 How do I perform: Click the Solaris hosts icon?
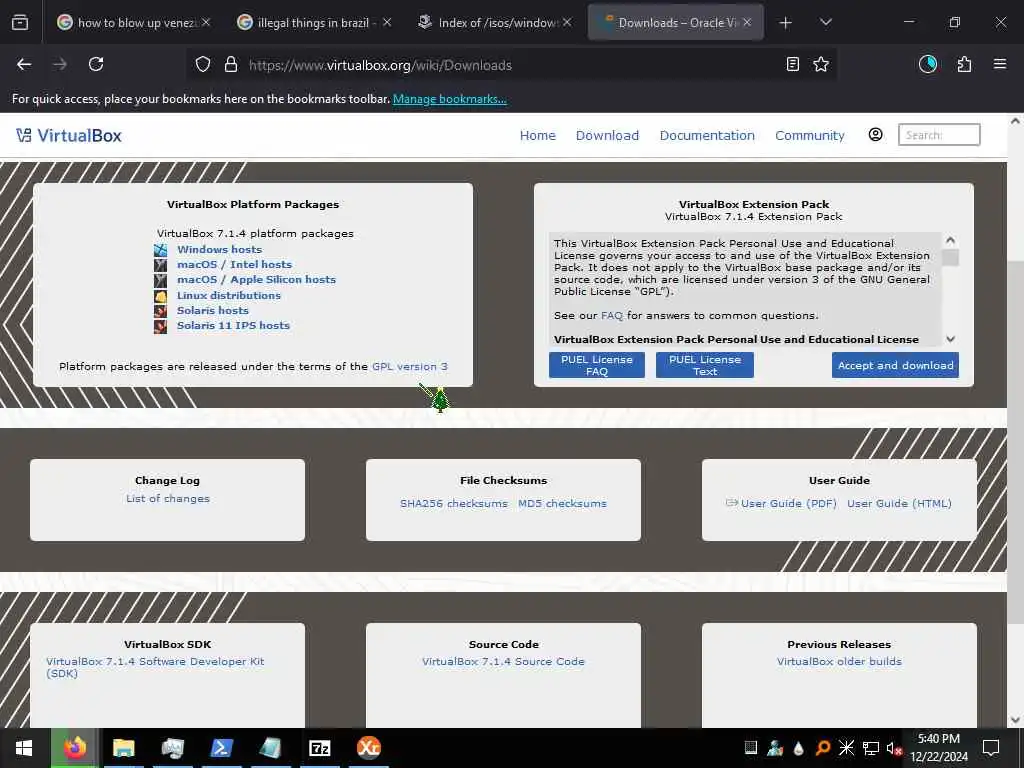tap(161, 311)
